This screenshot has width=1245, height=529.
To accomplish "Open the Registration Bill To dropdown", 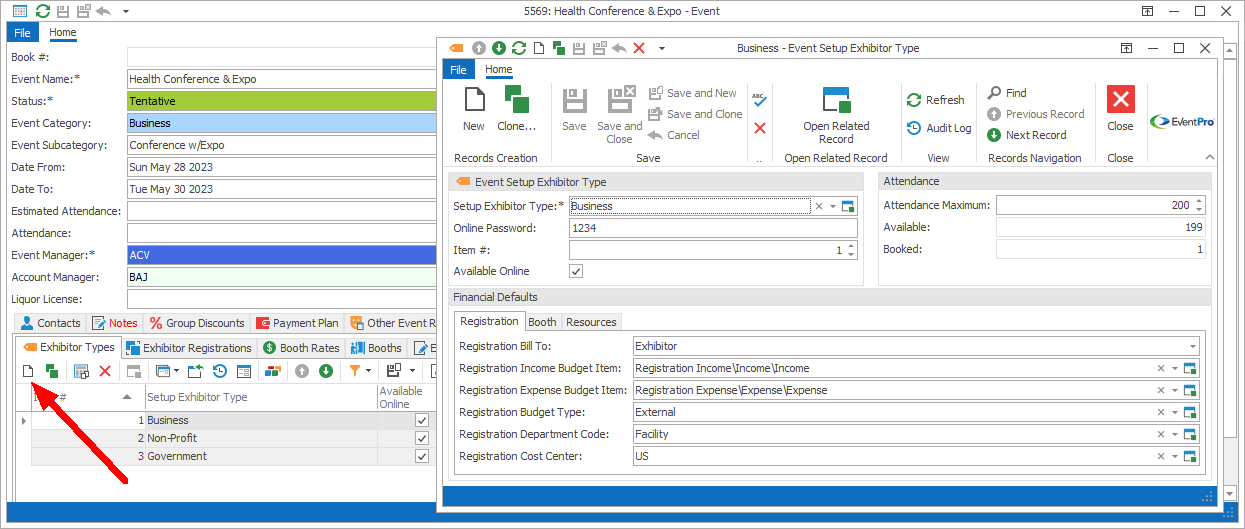I will (1193, 346).
